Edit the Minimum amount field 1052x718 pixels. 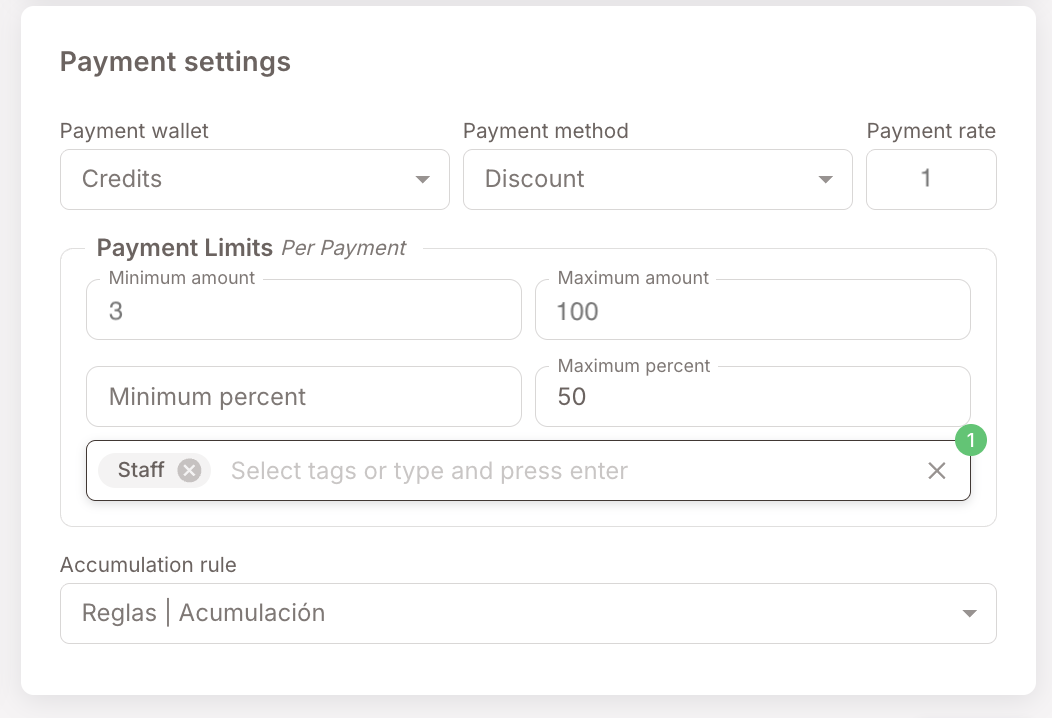click(x=304, y=310)
